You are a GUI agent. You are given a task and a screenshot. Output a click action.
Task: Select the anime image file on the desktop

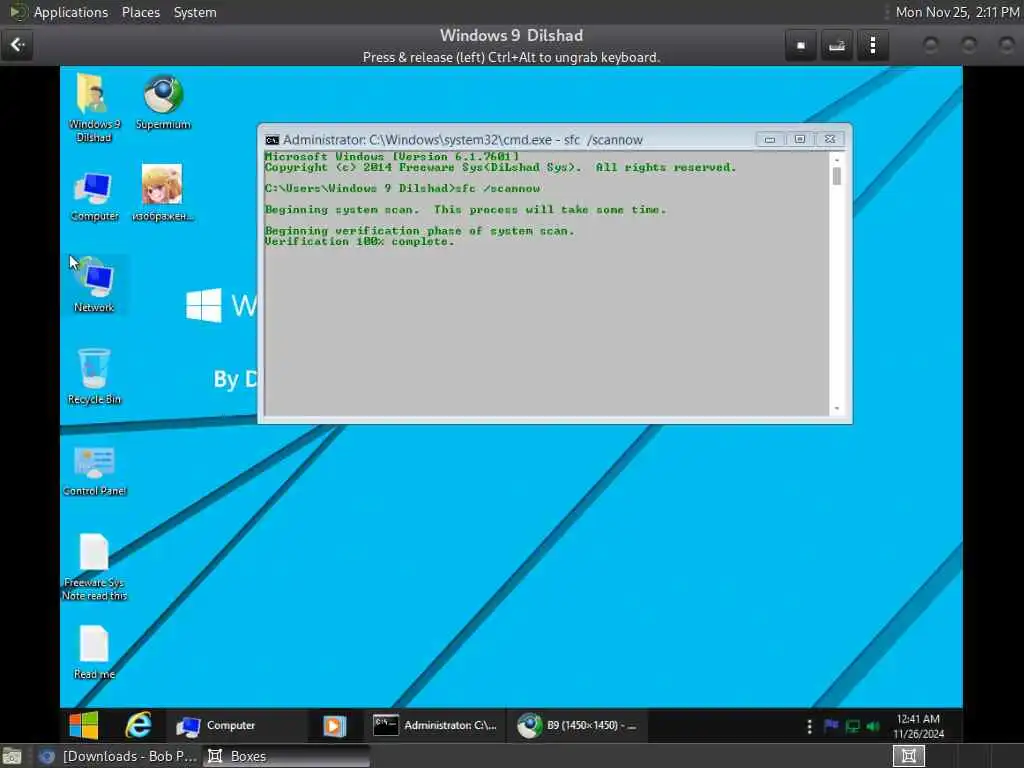(x=163, y=193)
